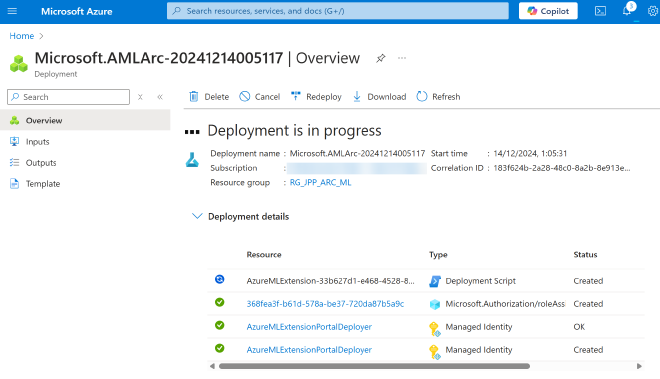Collapse the sidebar menu with double chevron
This screenshot has width=660, height=379.
pos(160,97)
